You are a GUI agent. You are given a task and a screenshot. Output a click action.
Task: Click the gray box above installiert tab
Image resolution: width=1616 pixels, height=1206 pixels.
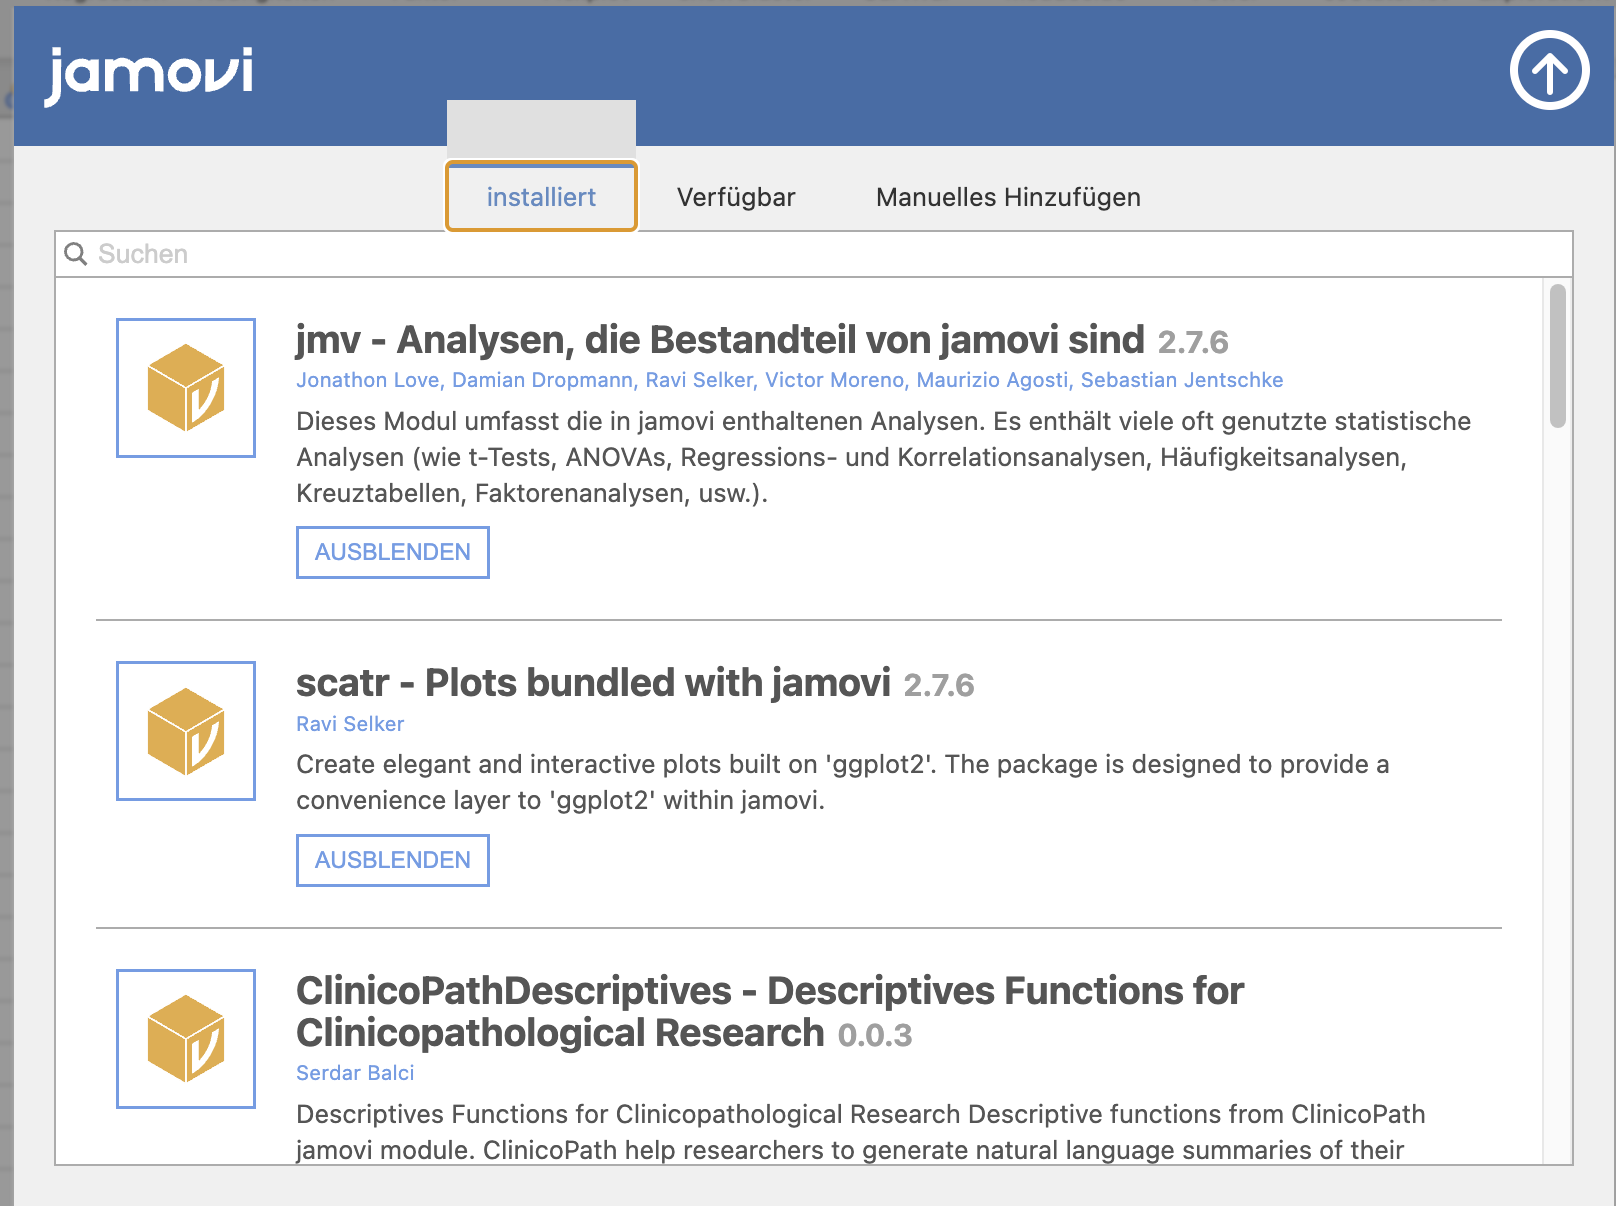point(541,128)
